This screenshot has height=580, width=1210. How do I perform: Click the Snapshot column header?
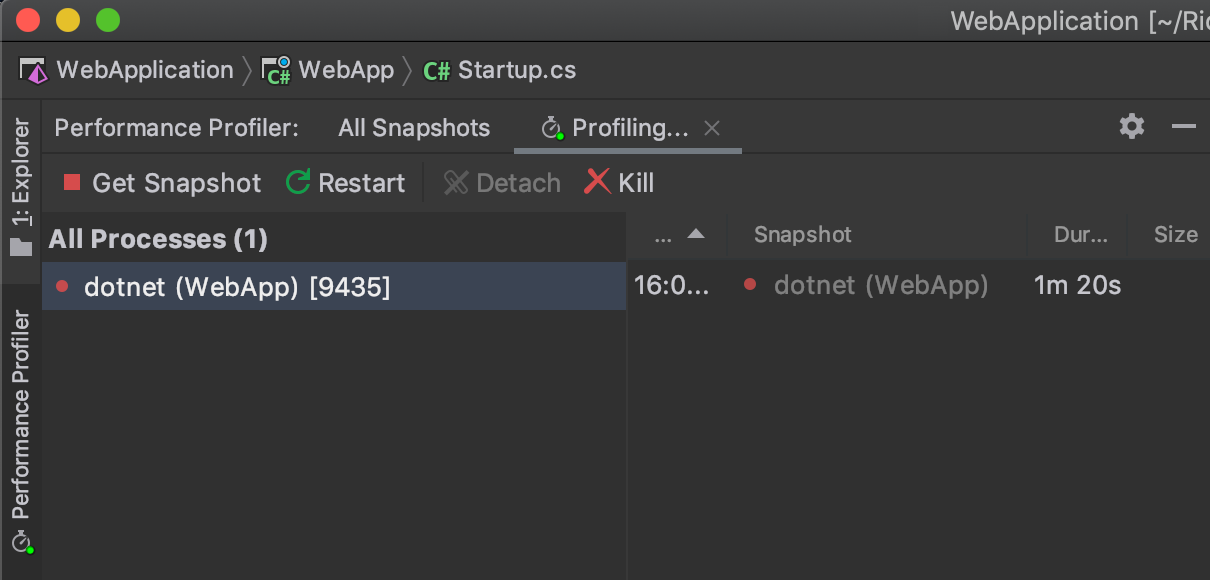pos(802,235)
